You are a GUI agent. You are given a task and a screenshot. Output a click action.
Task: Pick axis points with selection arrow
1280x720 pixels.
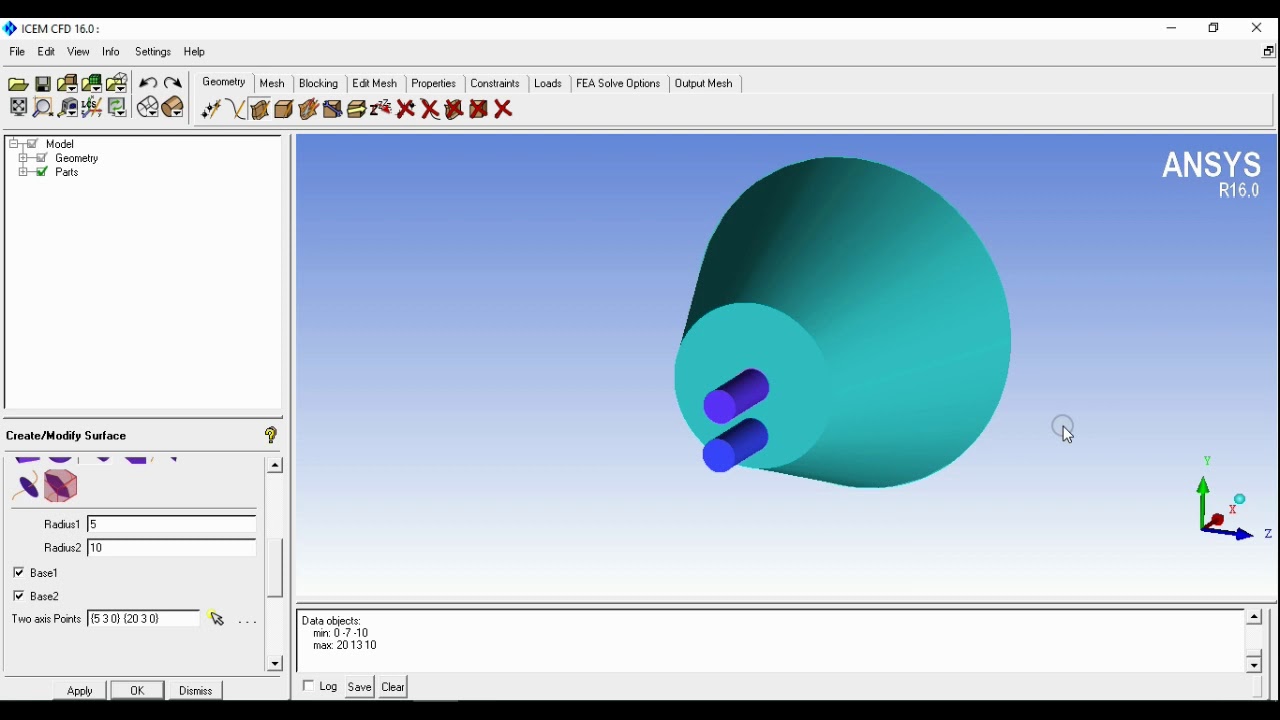[x=217, y=620]
